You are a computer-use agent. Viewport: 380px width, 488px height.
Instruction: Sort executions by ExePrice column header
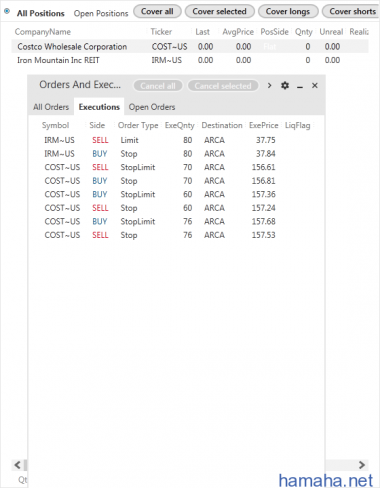pyautogui.click(x=264, y=125)
